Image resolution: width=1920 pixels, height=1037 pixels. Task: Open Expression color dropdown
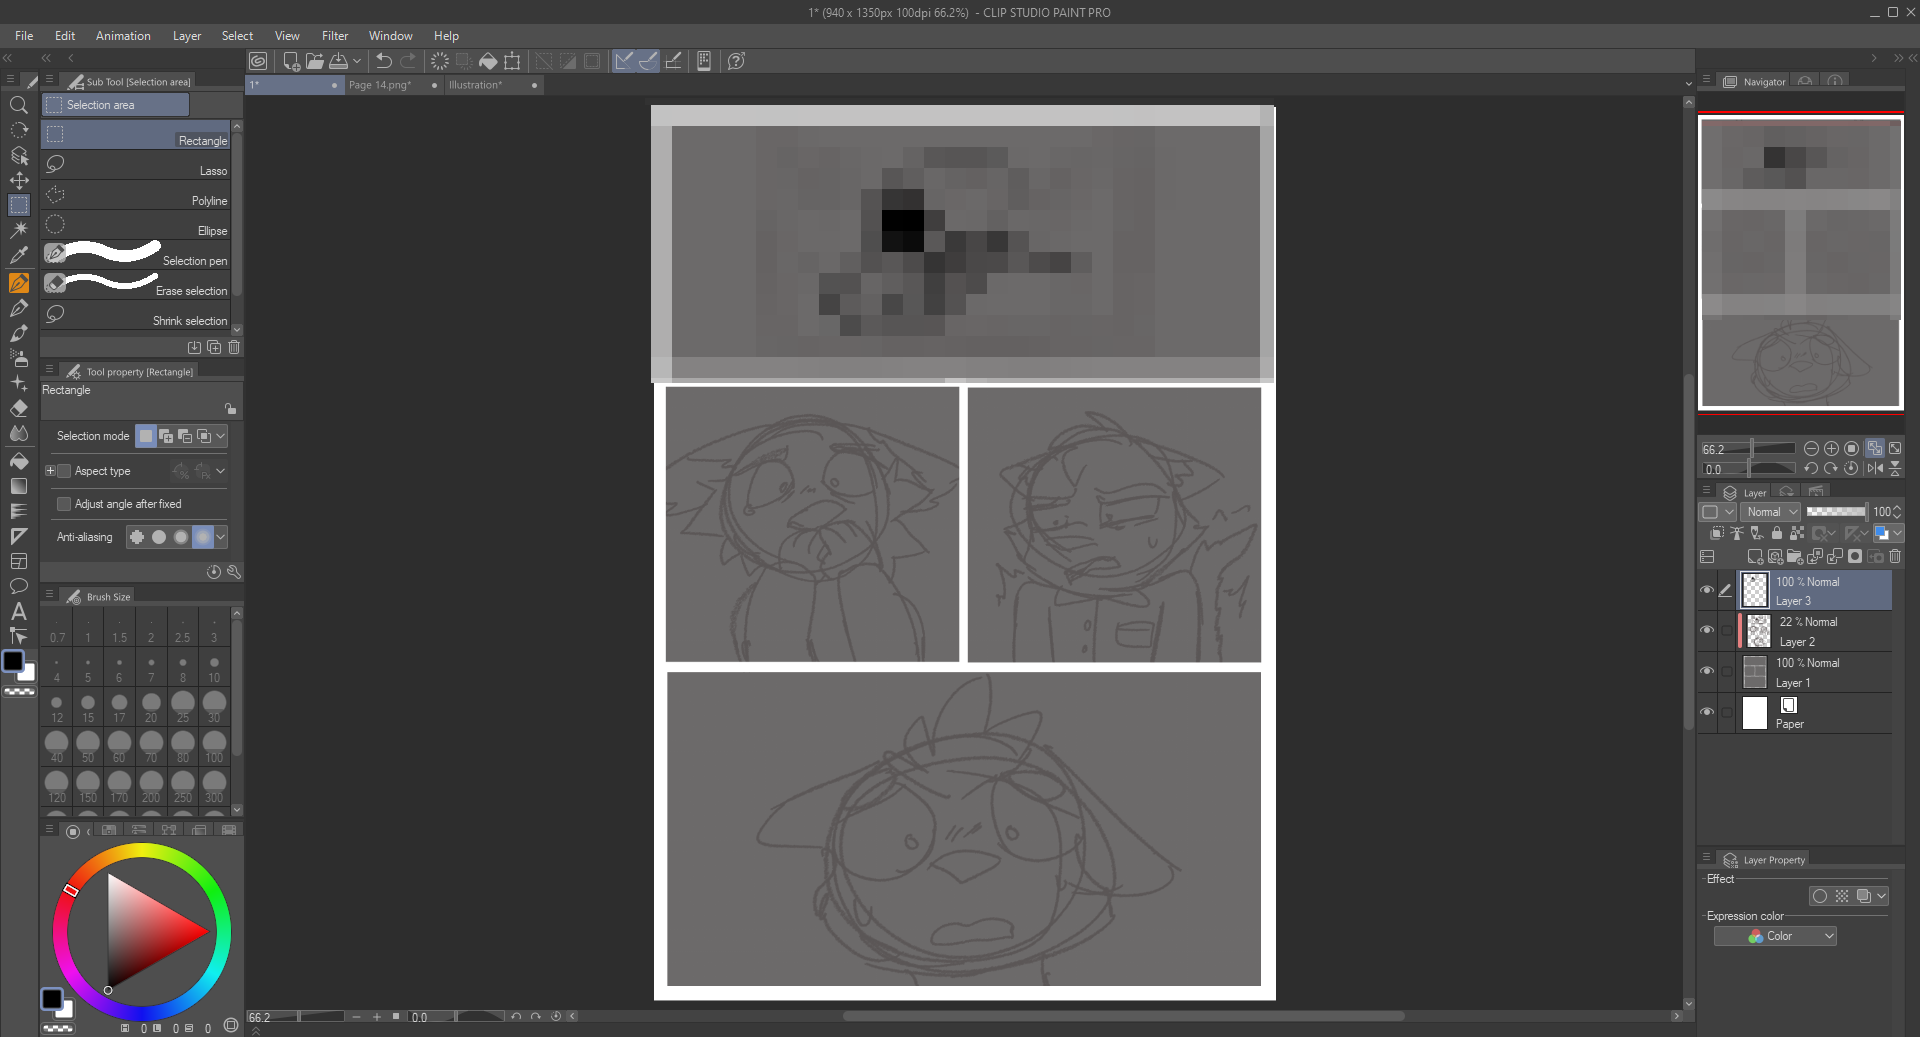pyautogui.click(x=1775, y=936)
